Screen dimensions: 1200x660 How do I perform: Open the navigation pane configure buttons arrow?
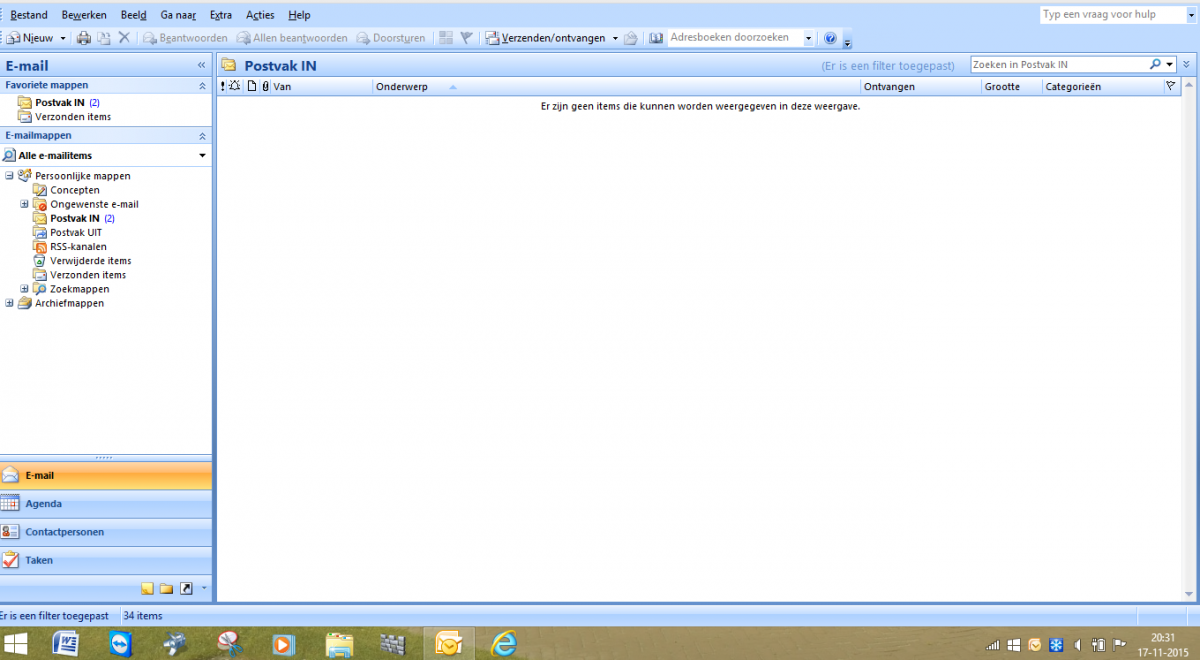(203, 588)
